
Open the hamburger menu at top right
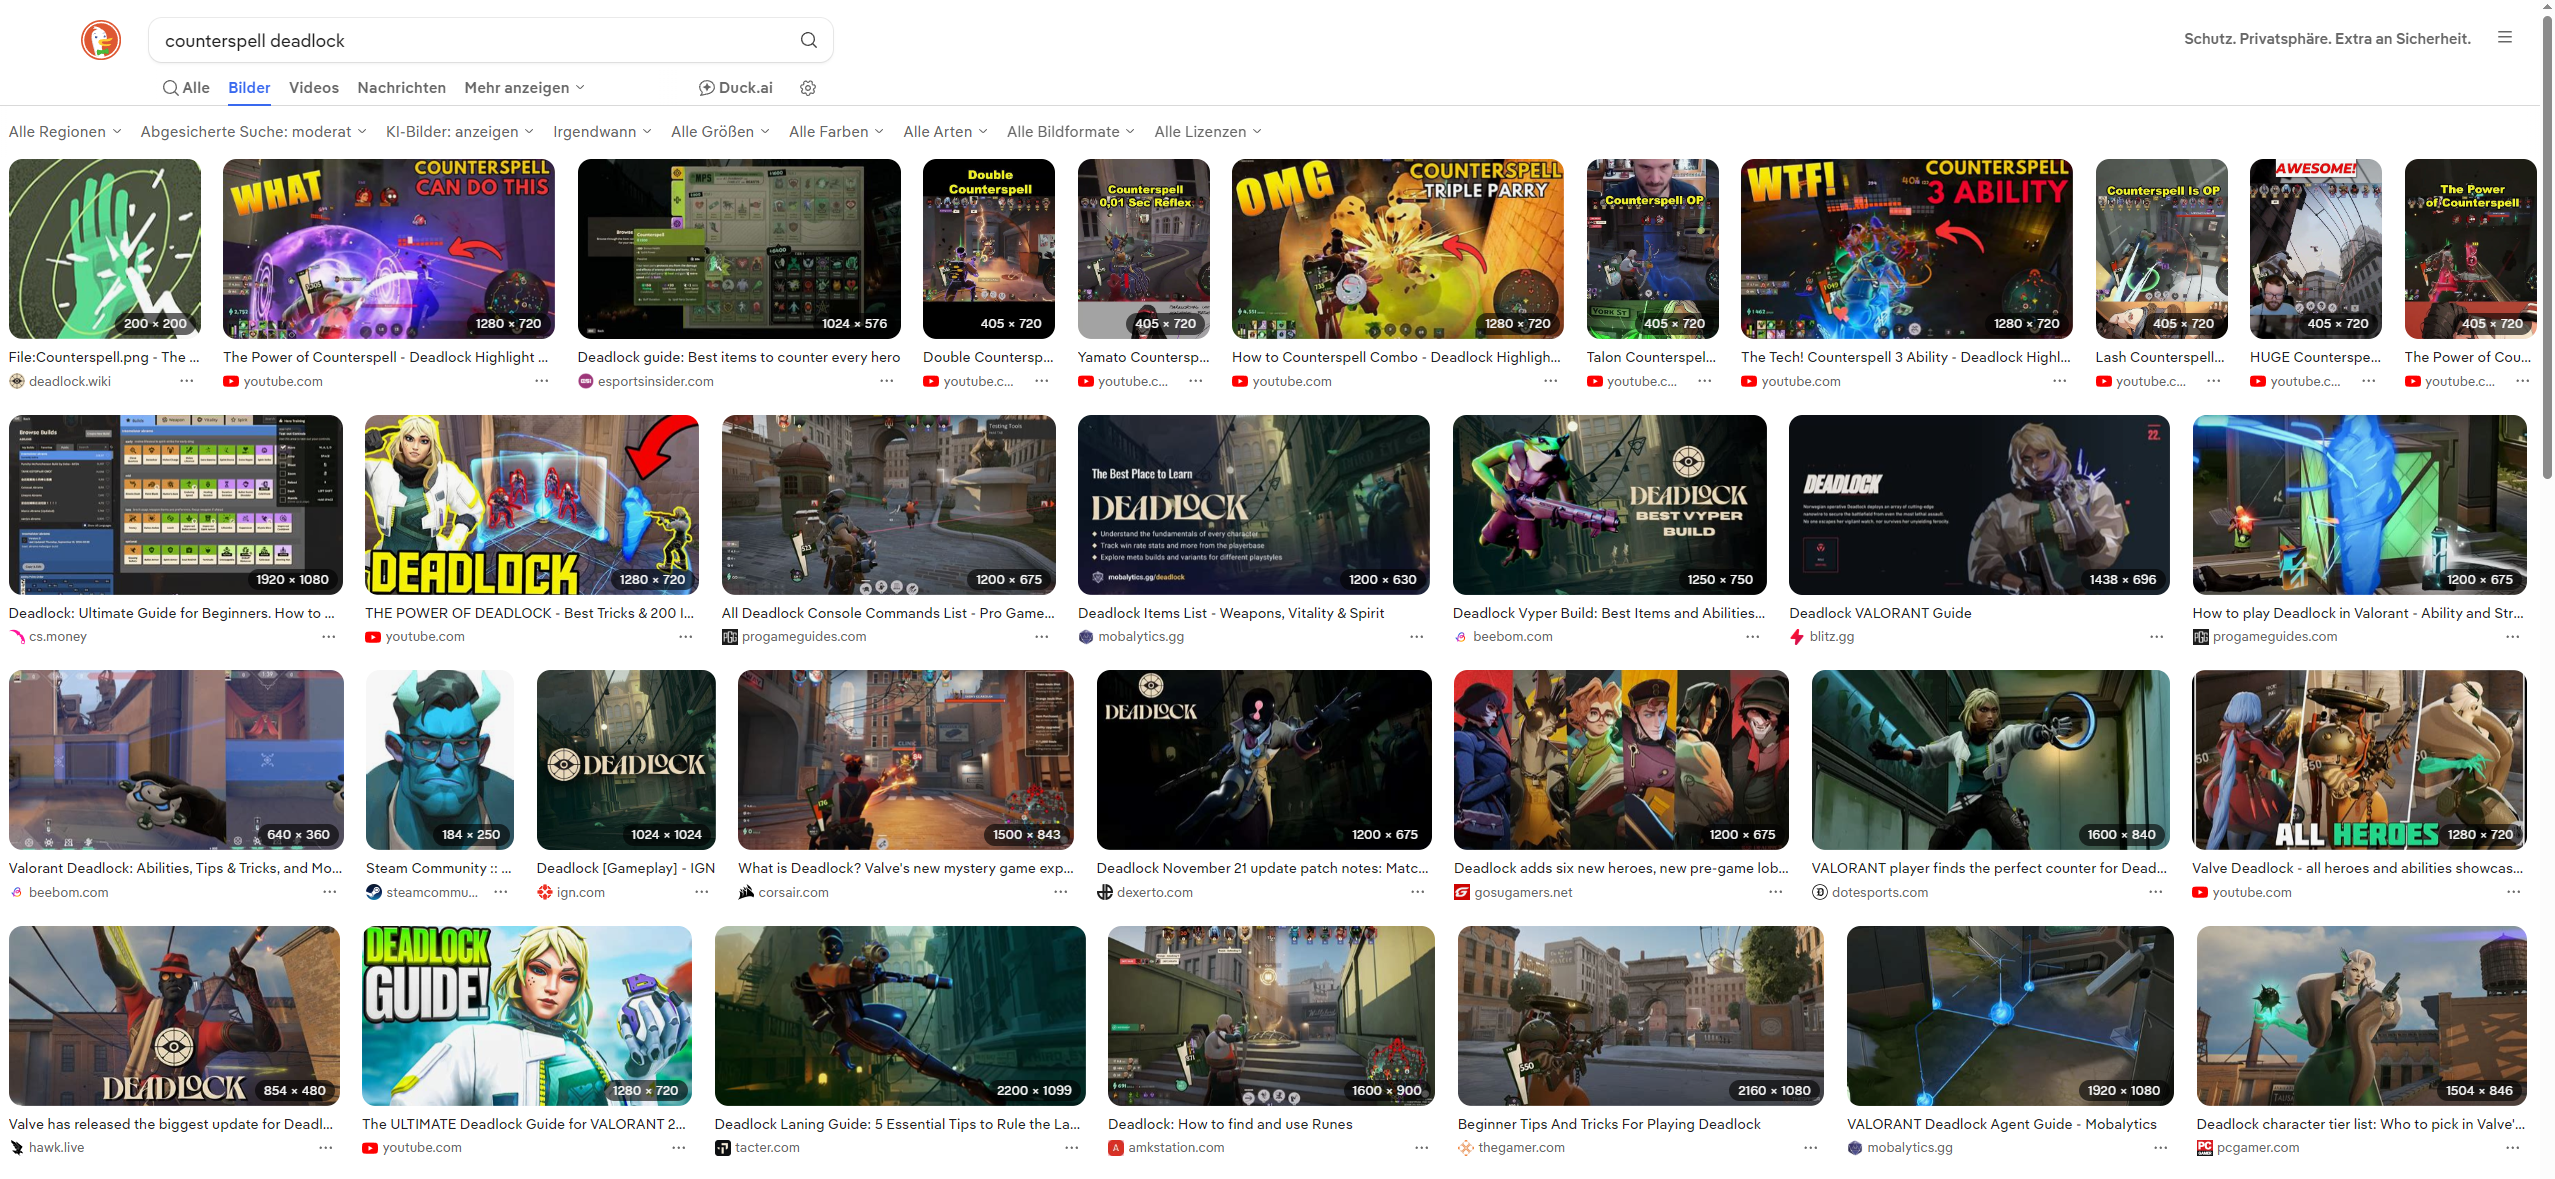tap(2504, 38)
